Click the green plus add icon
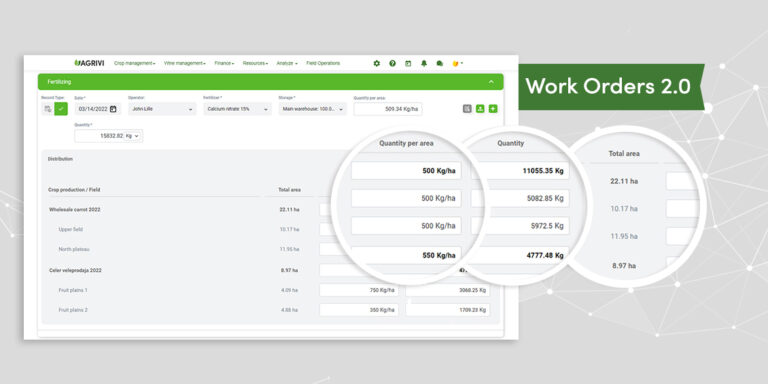The height and width of the screenshot is (384, 768). tap(493, 109)
